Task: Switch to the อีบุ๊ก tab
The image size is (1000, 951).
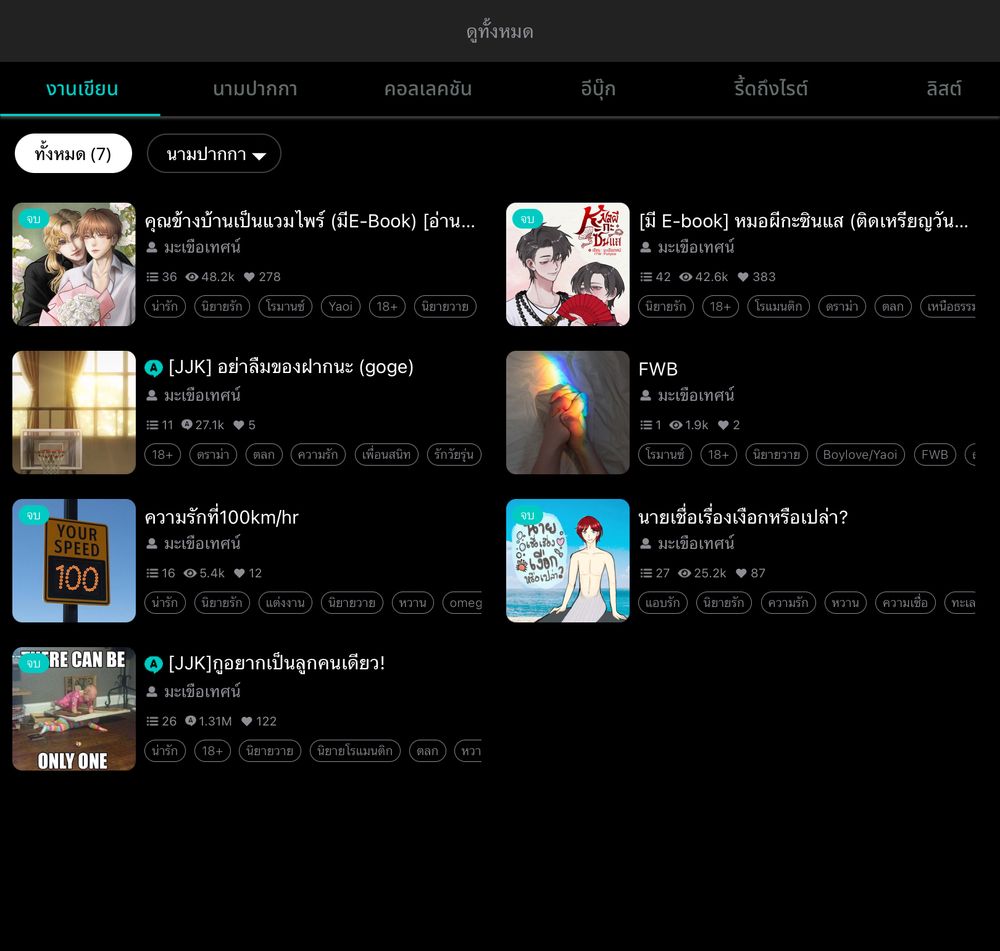Action: [x=598, y=89]
